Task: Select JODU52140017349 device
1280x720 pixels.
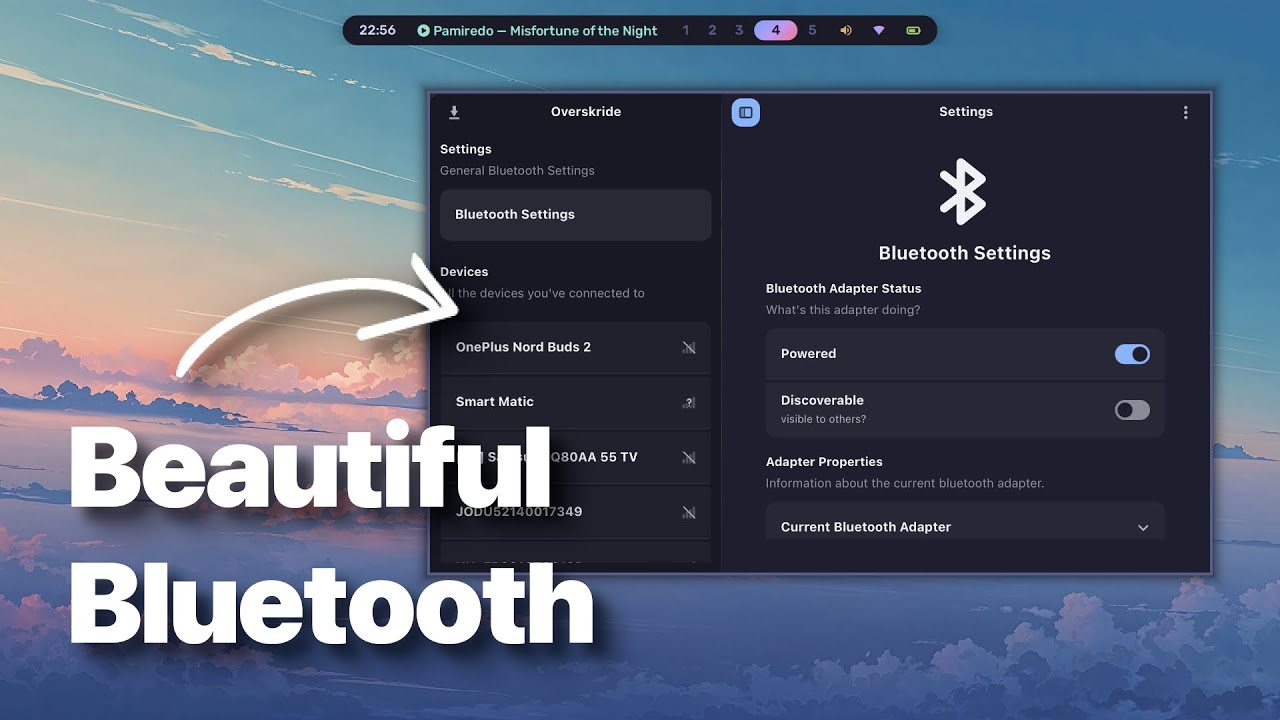Action: (x=575, y=512)
